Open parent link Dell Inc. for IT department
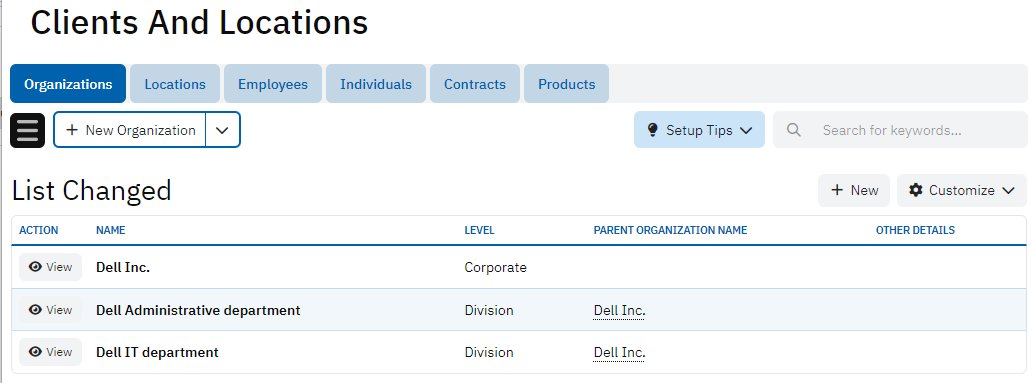 click(x=619, y=353)
